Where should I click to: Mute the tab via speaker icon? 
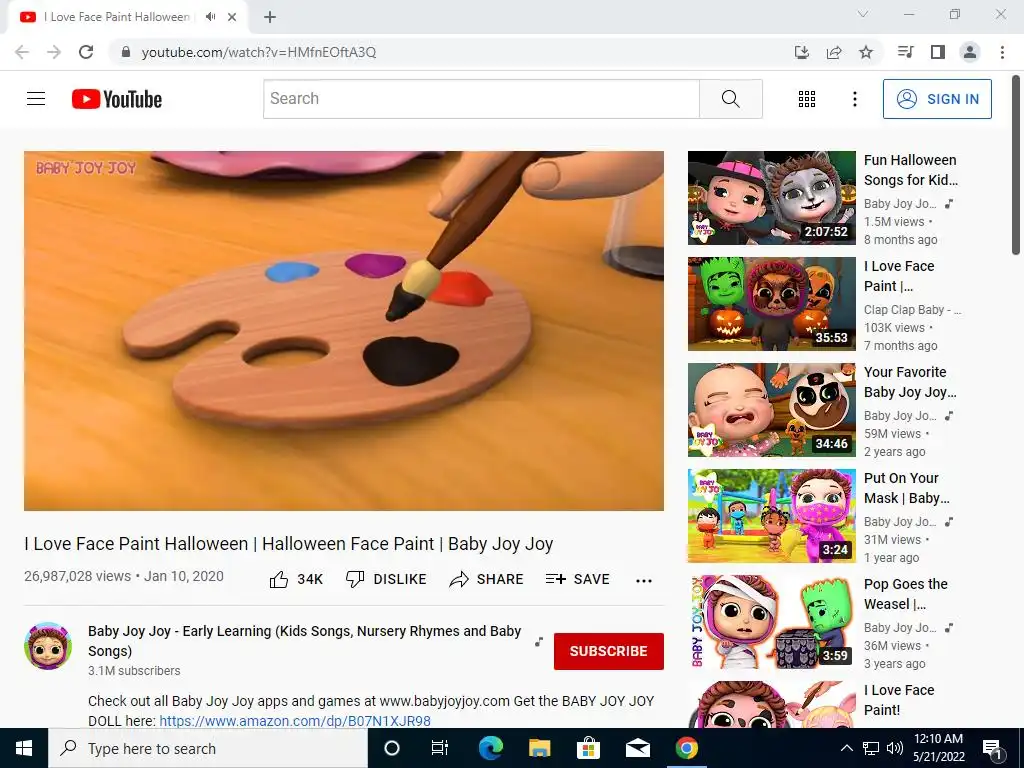(210, 17)
